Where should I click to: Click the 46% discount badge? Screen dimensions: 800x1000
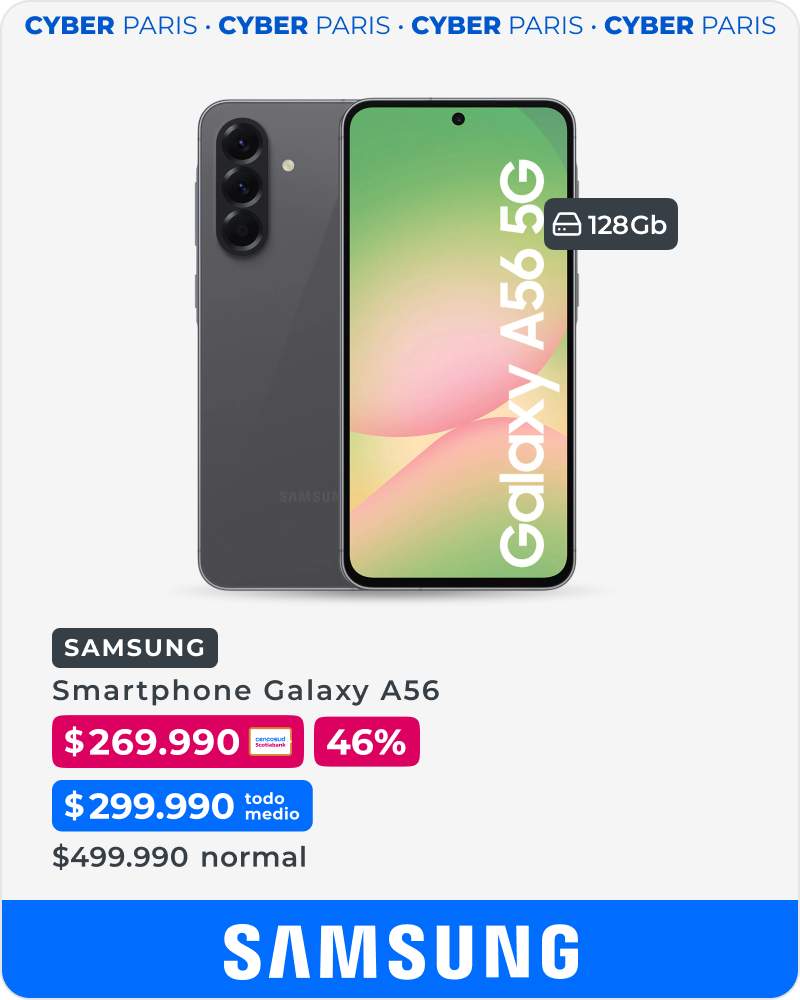tap(367, 742)
